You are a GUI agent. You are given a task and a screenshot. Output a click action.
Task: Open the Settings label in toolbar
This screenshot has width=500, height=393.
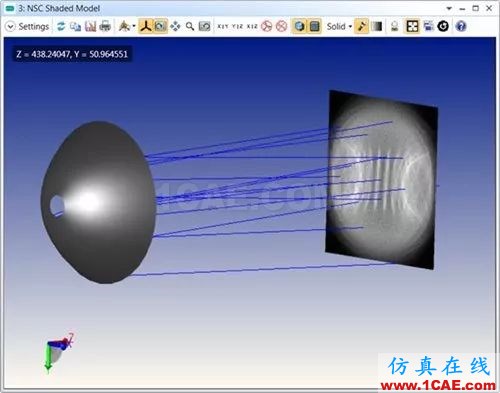click(x=34, y=26)
